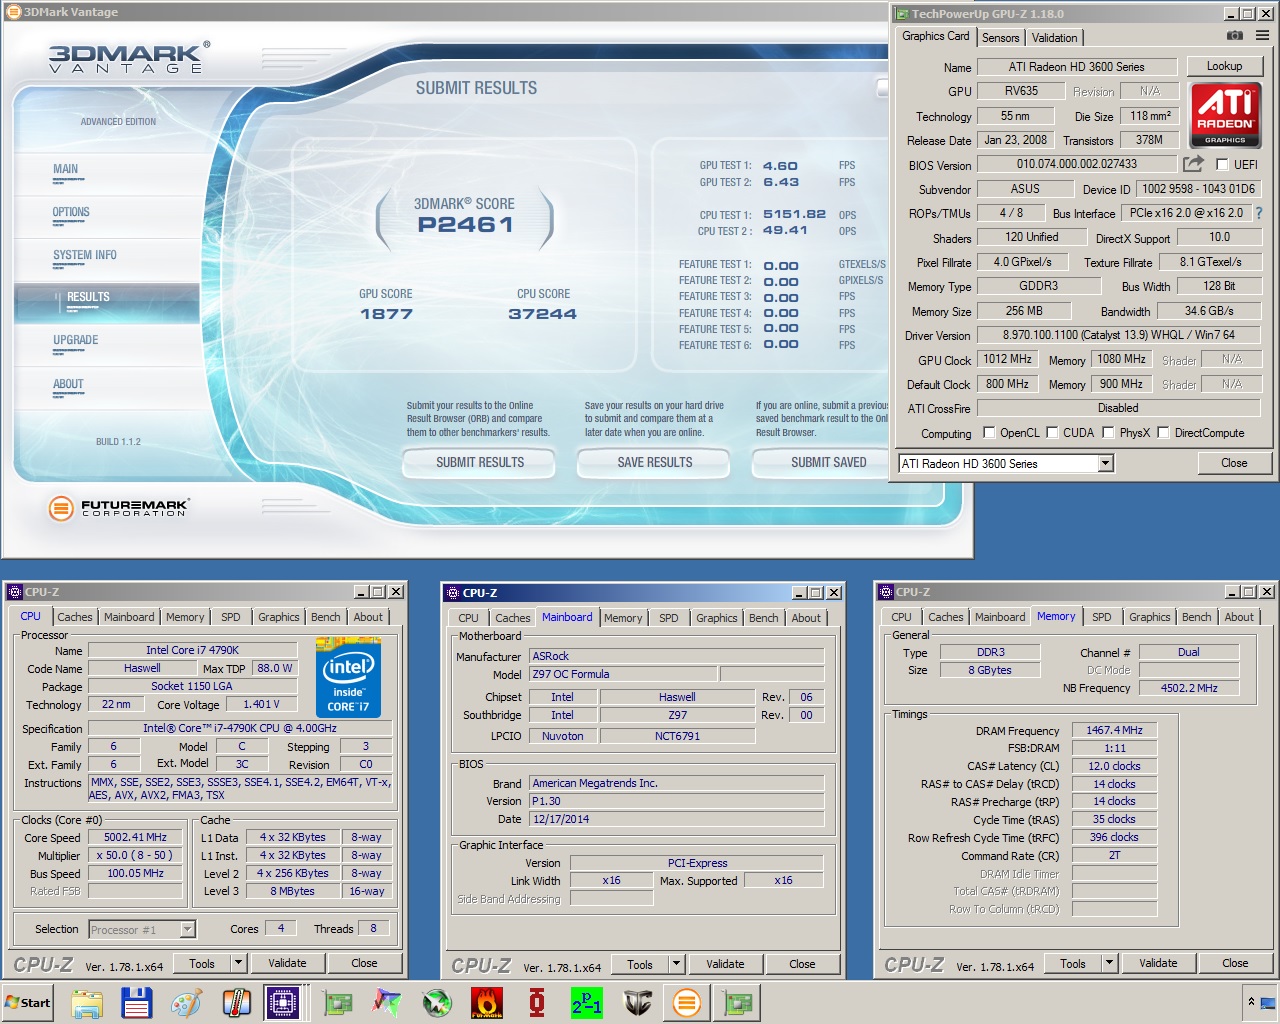
Task: Select OPTIONS in the 3DMark sidebar
Action: click(71, 212)
